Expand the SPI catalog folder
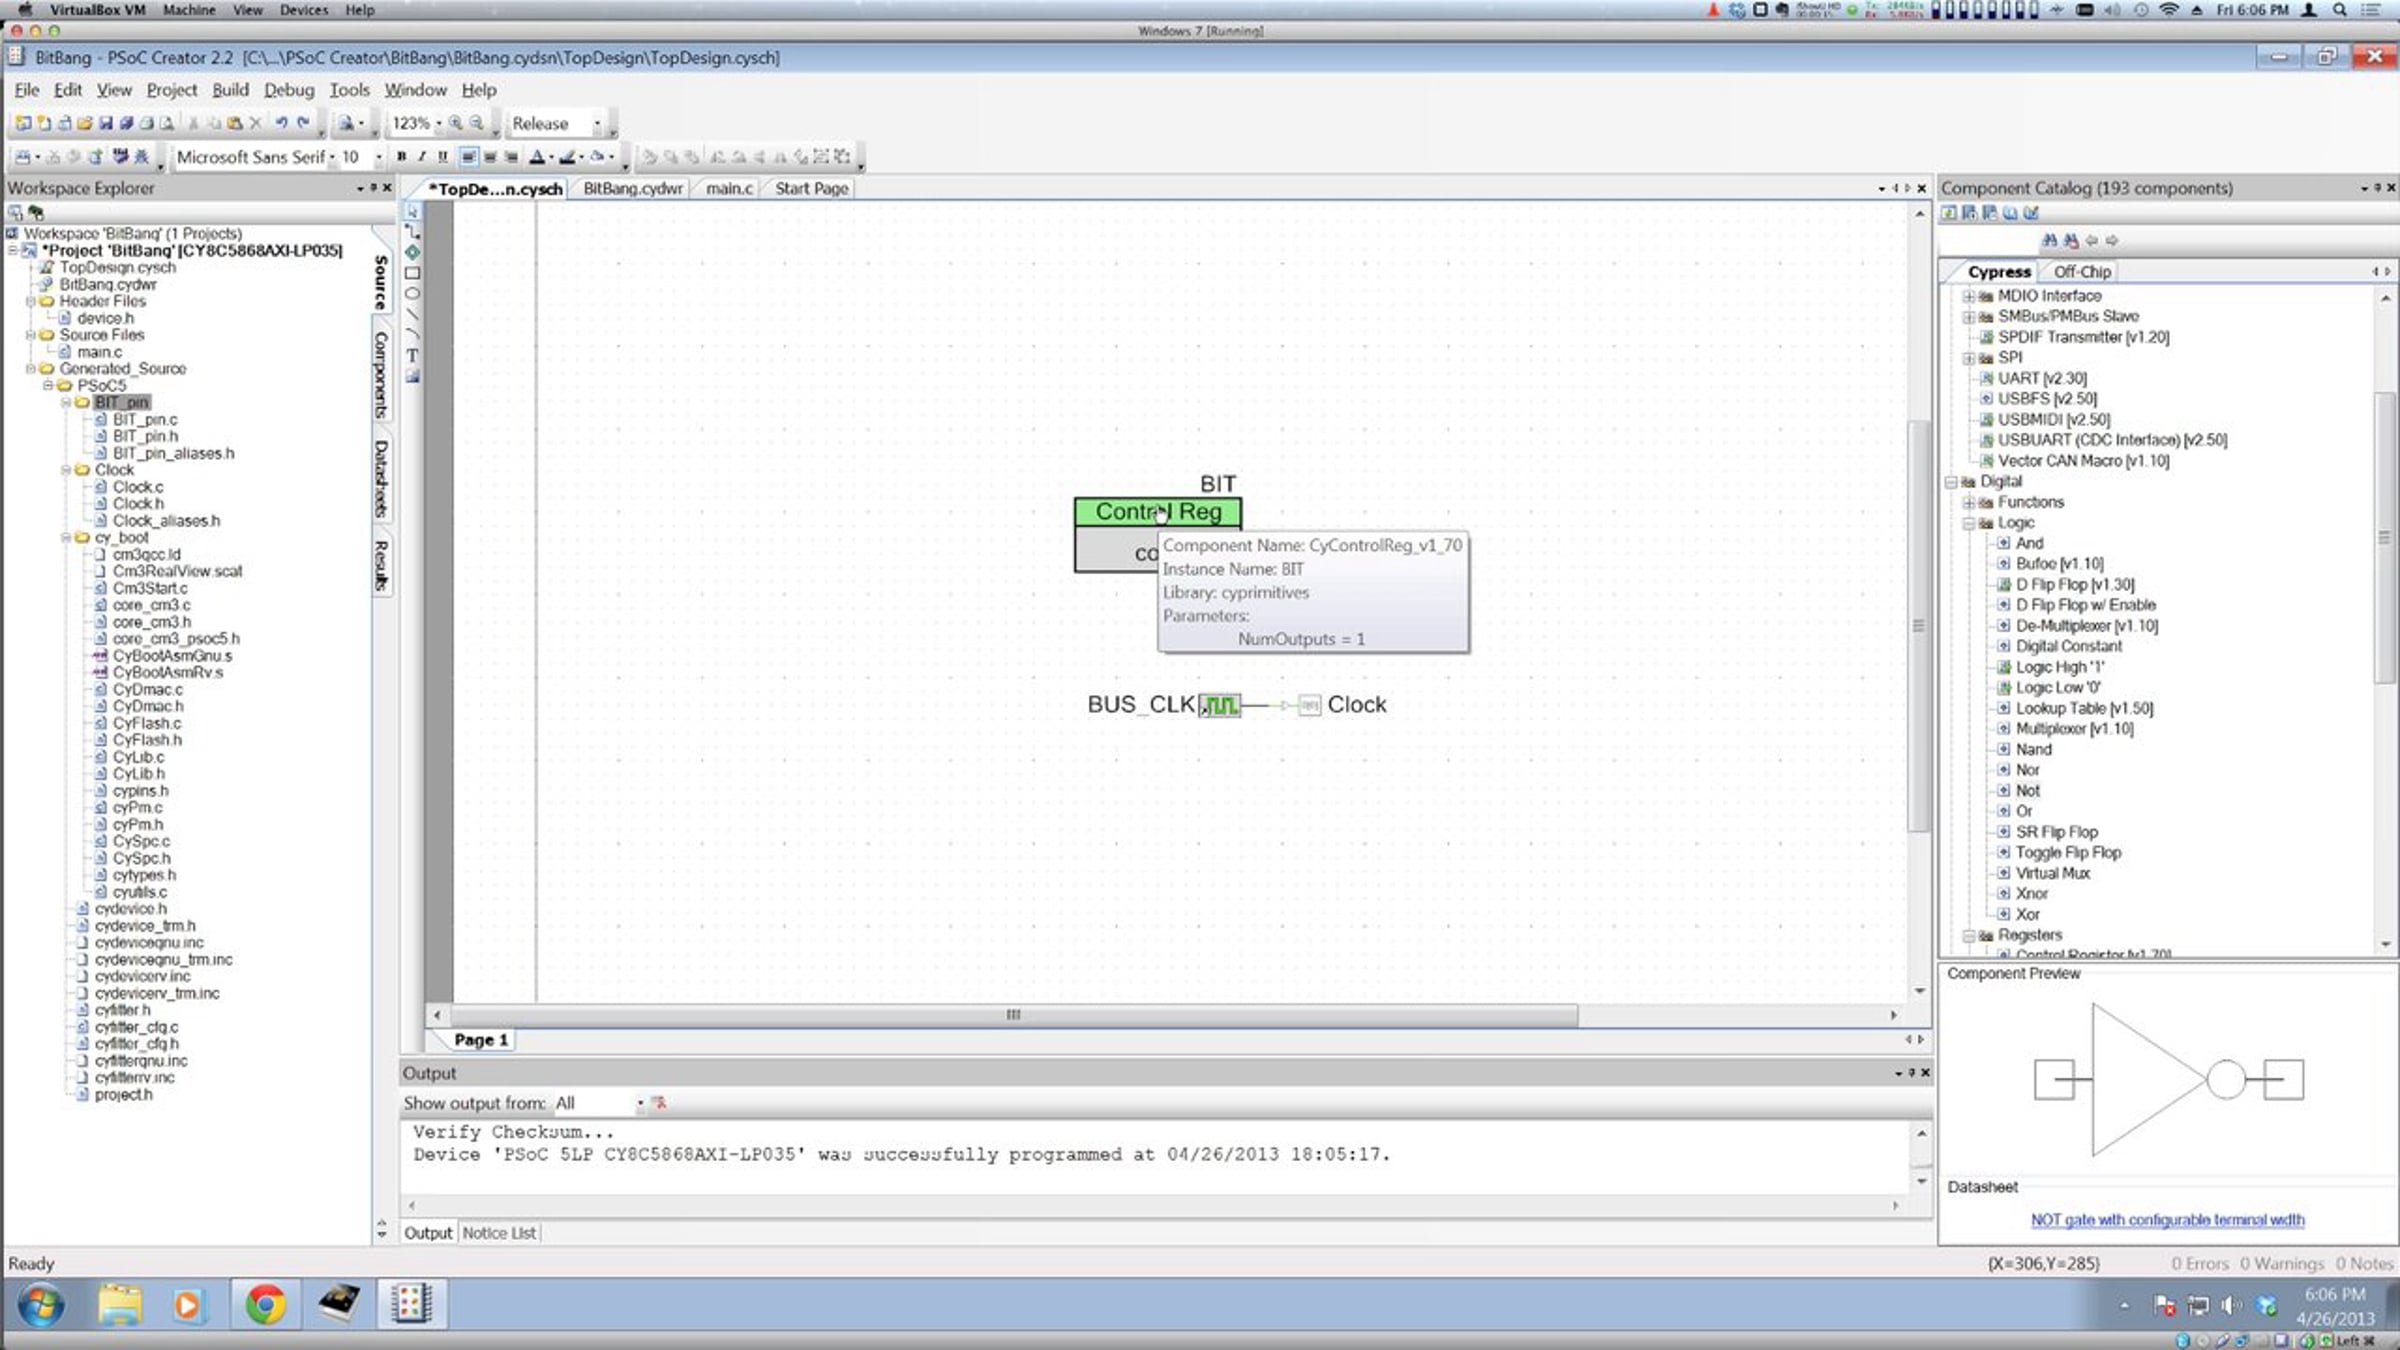 click(x=1967, y=358)
